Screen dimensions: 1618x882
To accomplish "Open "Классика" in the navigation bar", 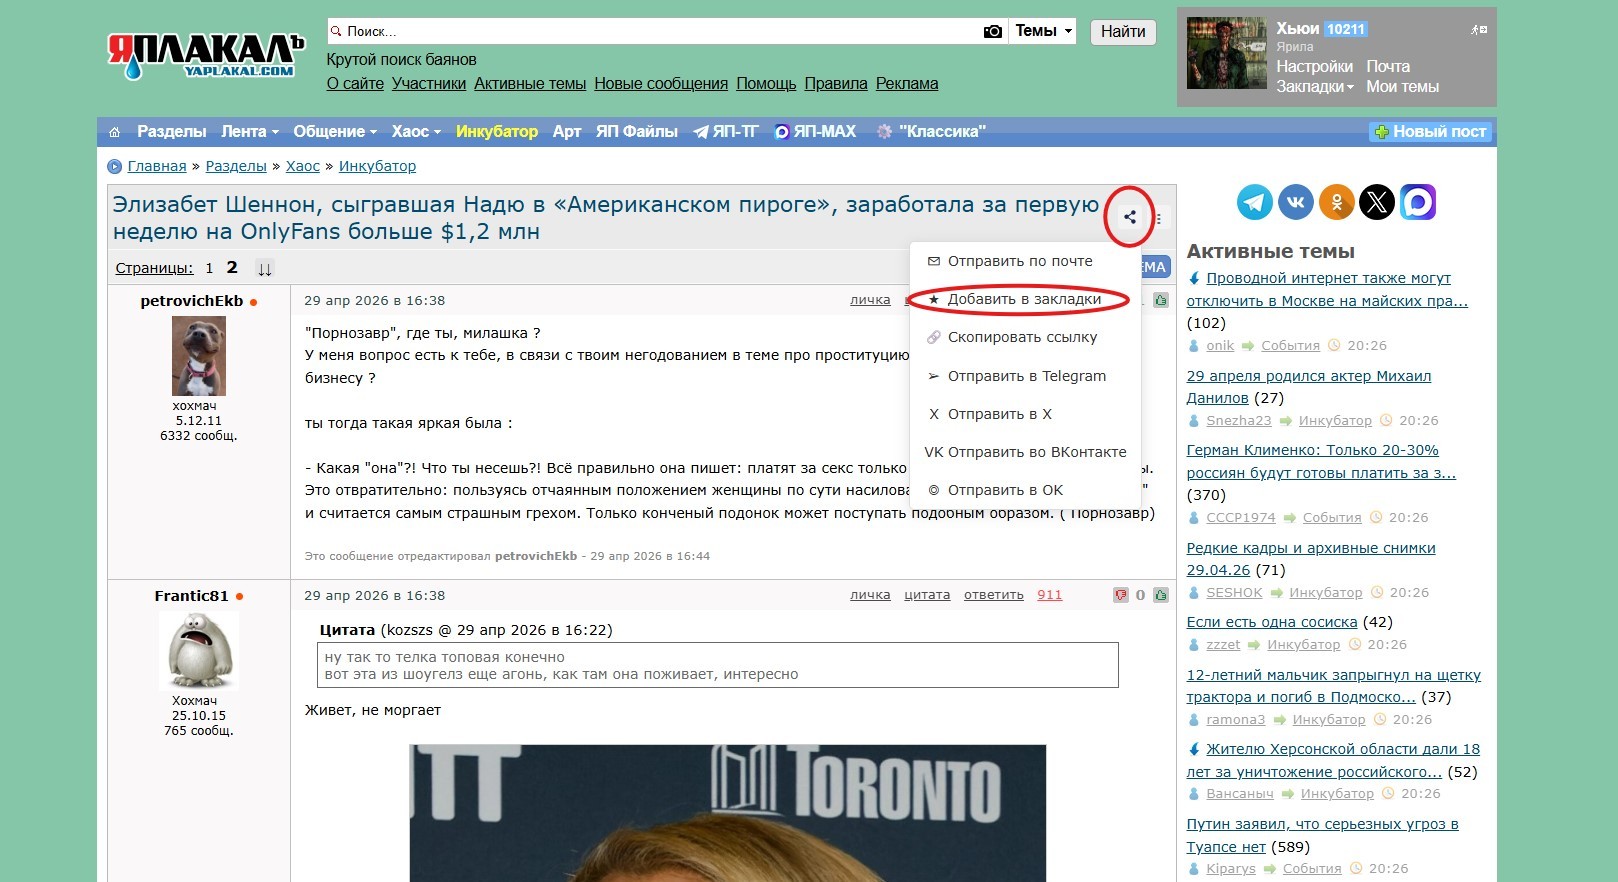I will coord(931,132).
